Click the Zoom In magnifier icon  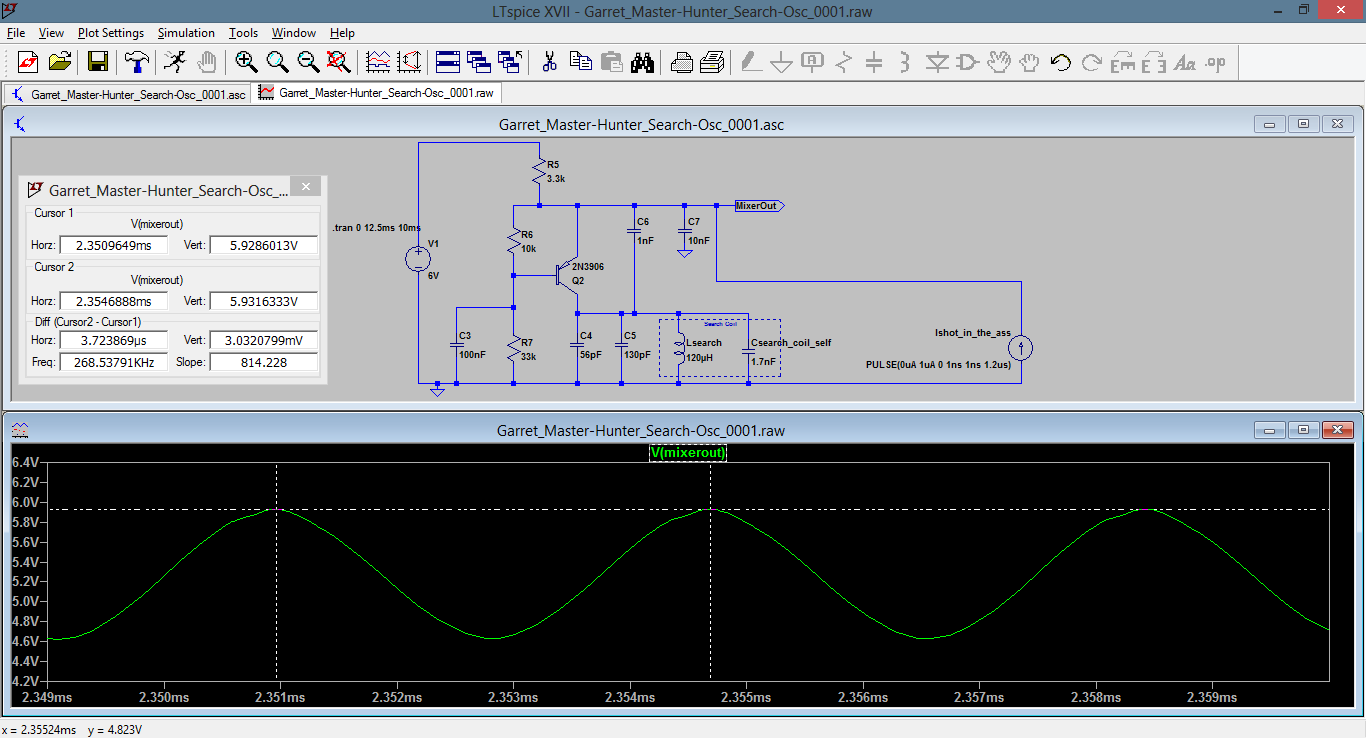pyautogui.click(x=246, y=62)
